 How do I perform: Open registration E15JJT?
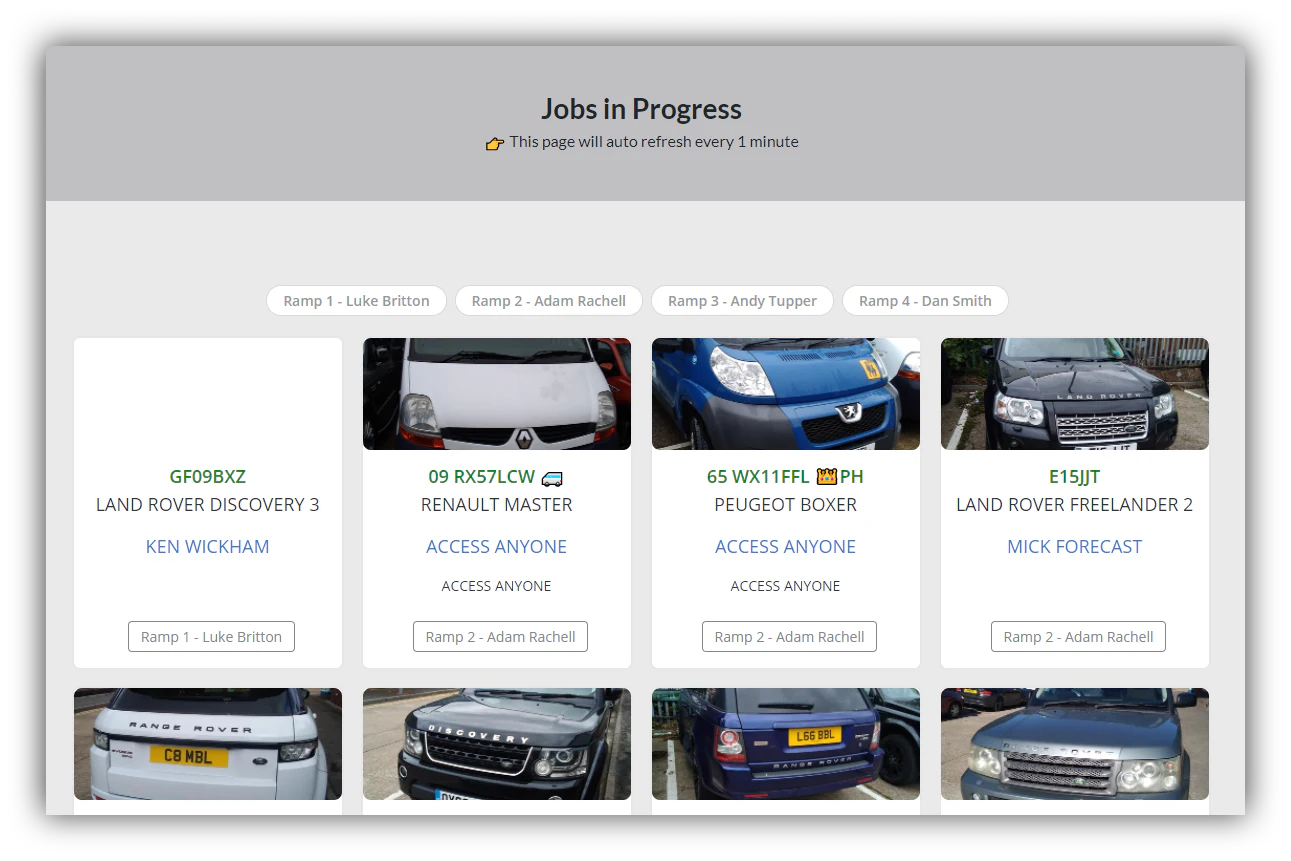1075,477
